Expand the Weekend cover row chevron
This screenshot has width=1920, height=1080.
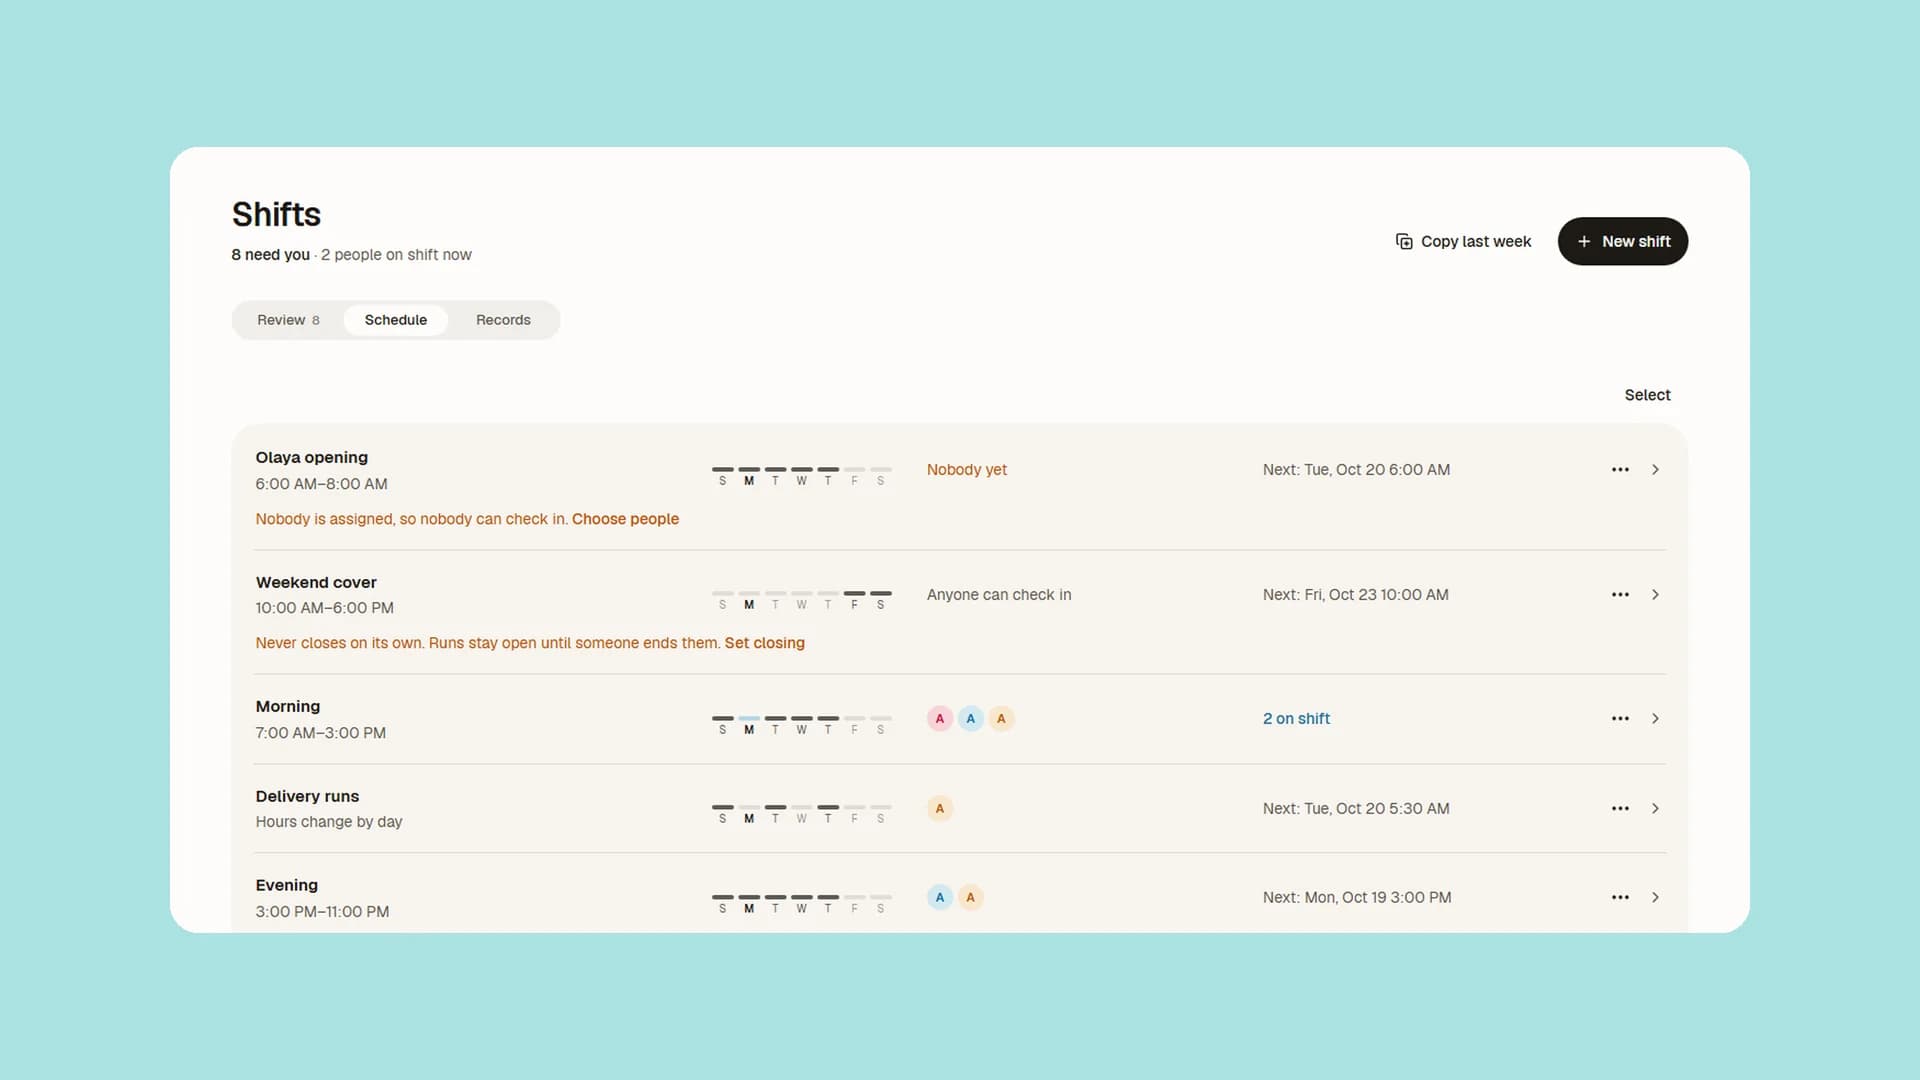1655,595
